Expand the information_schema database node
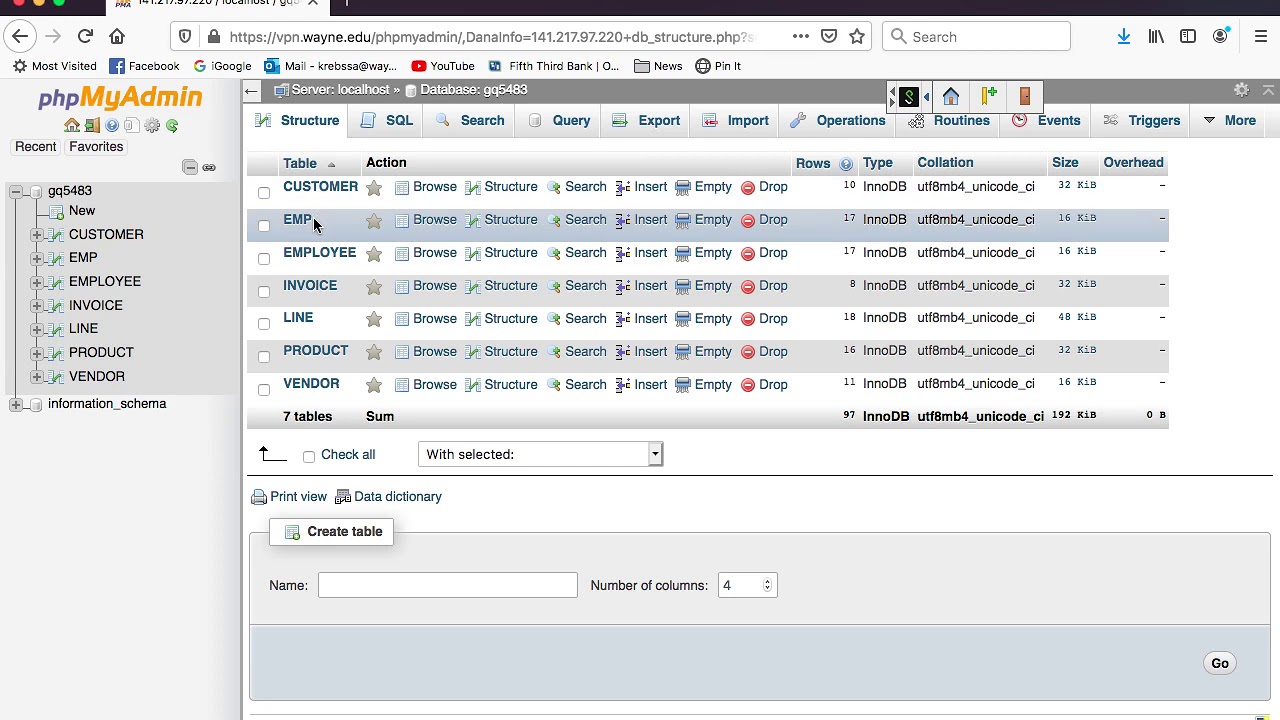The height and width of the screenshot is (720, 1280). 16,404
